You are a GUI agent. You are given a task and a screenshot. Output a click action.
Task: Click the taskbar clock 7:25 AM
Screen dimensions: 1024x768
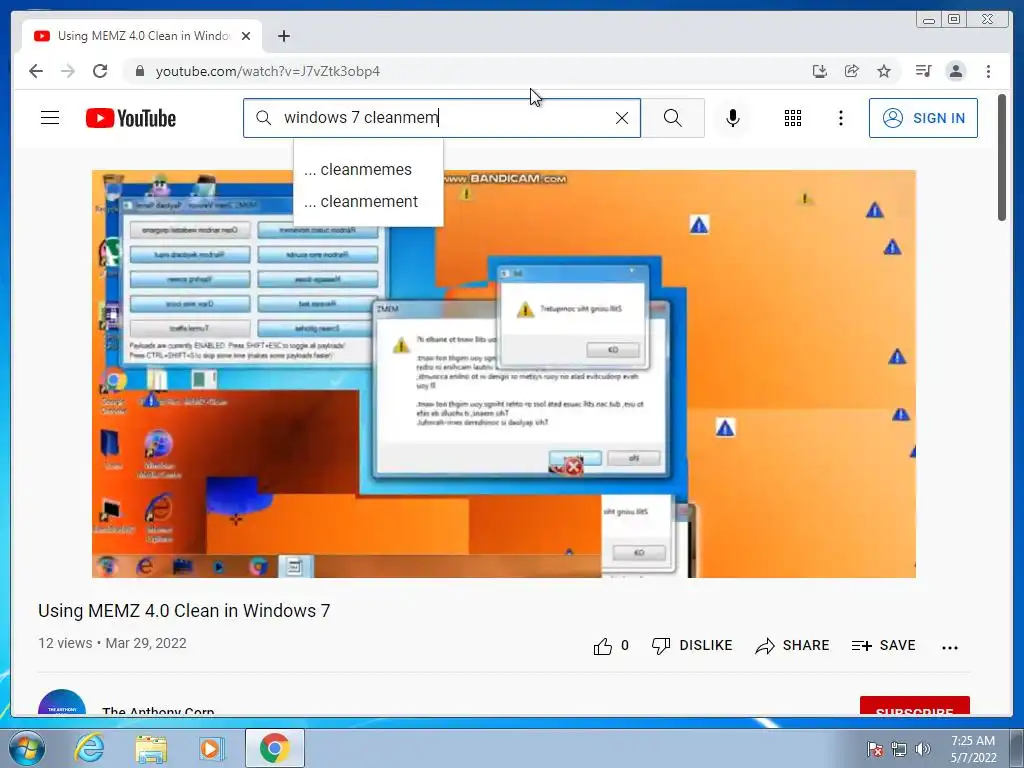(973, 748)
